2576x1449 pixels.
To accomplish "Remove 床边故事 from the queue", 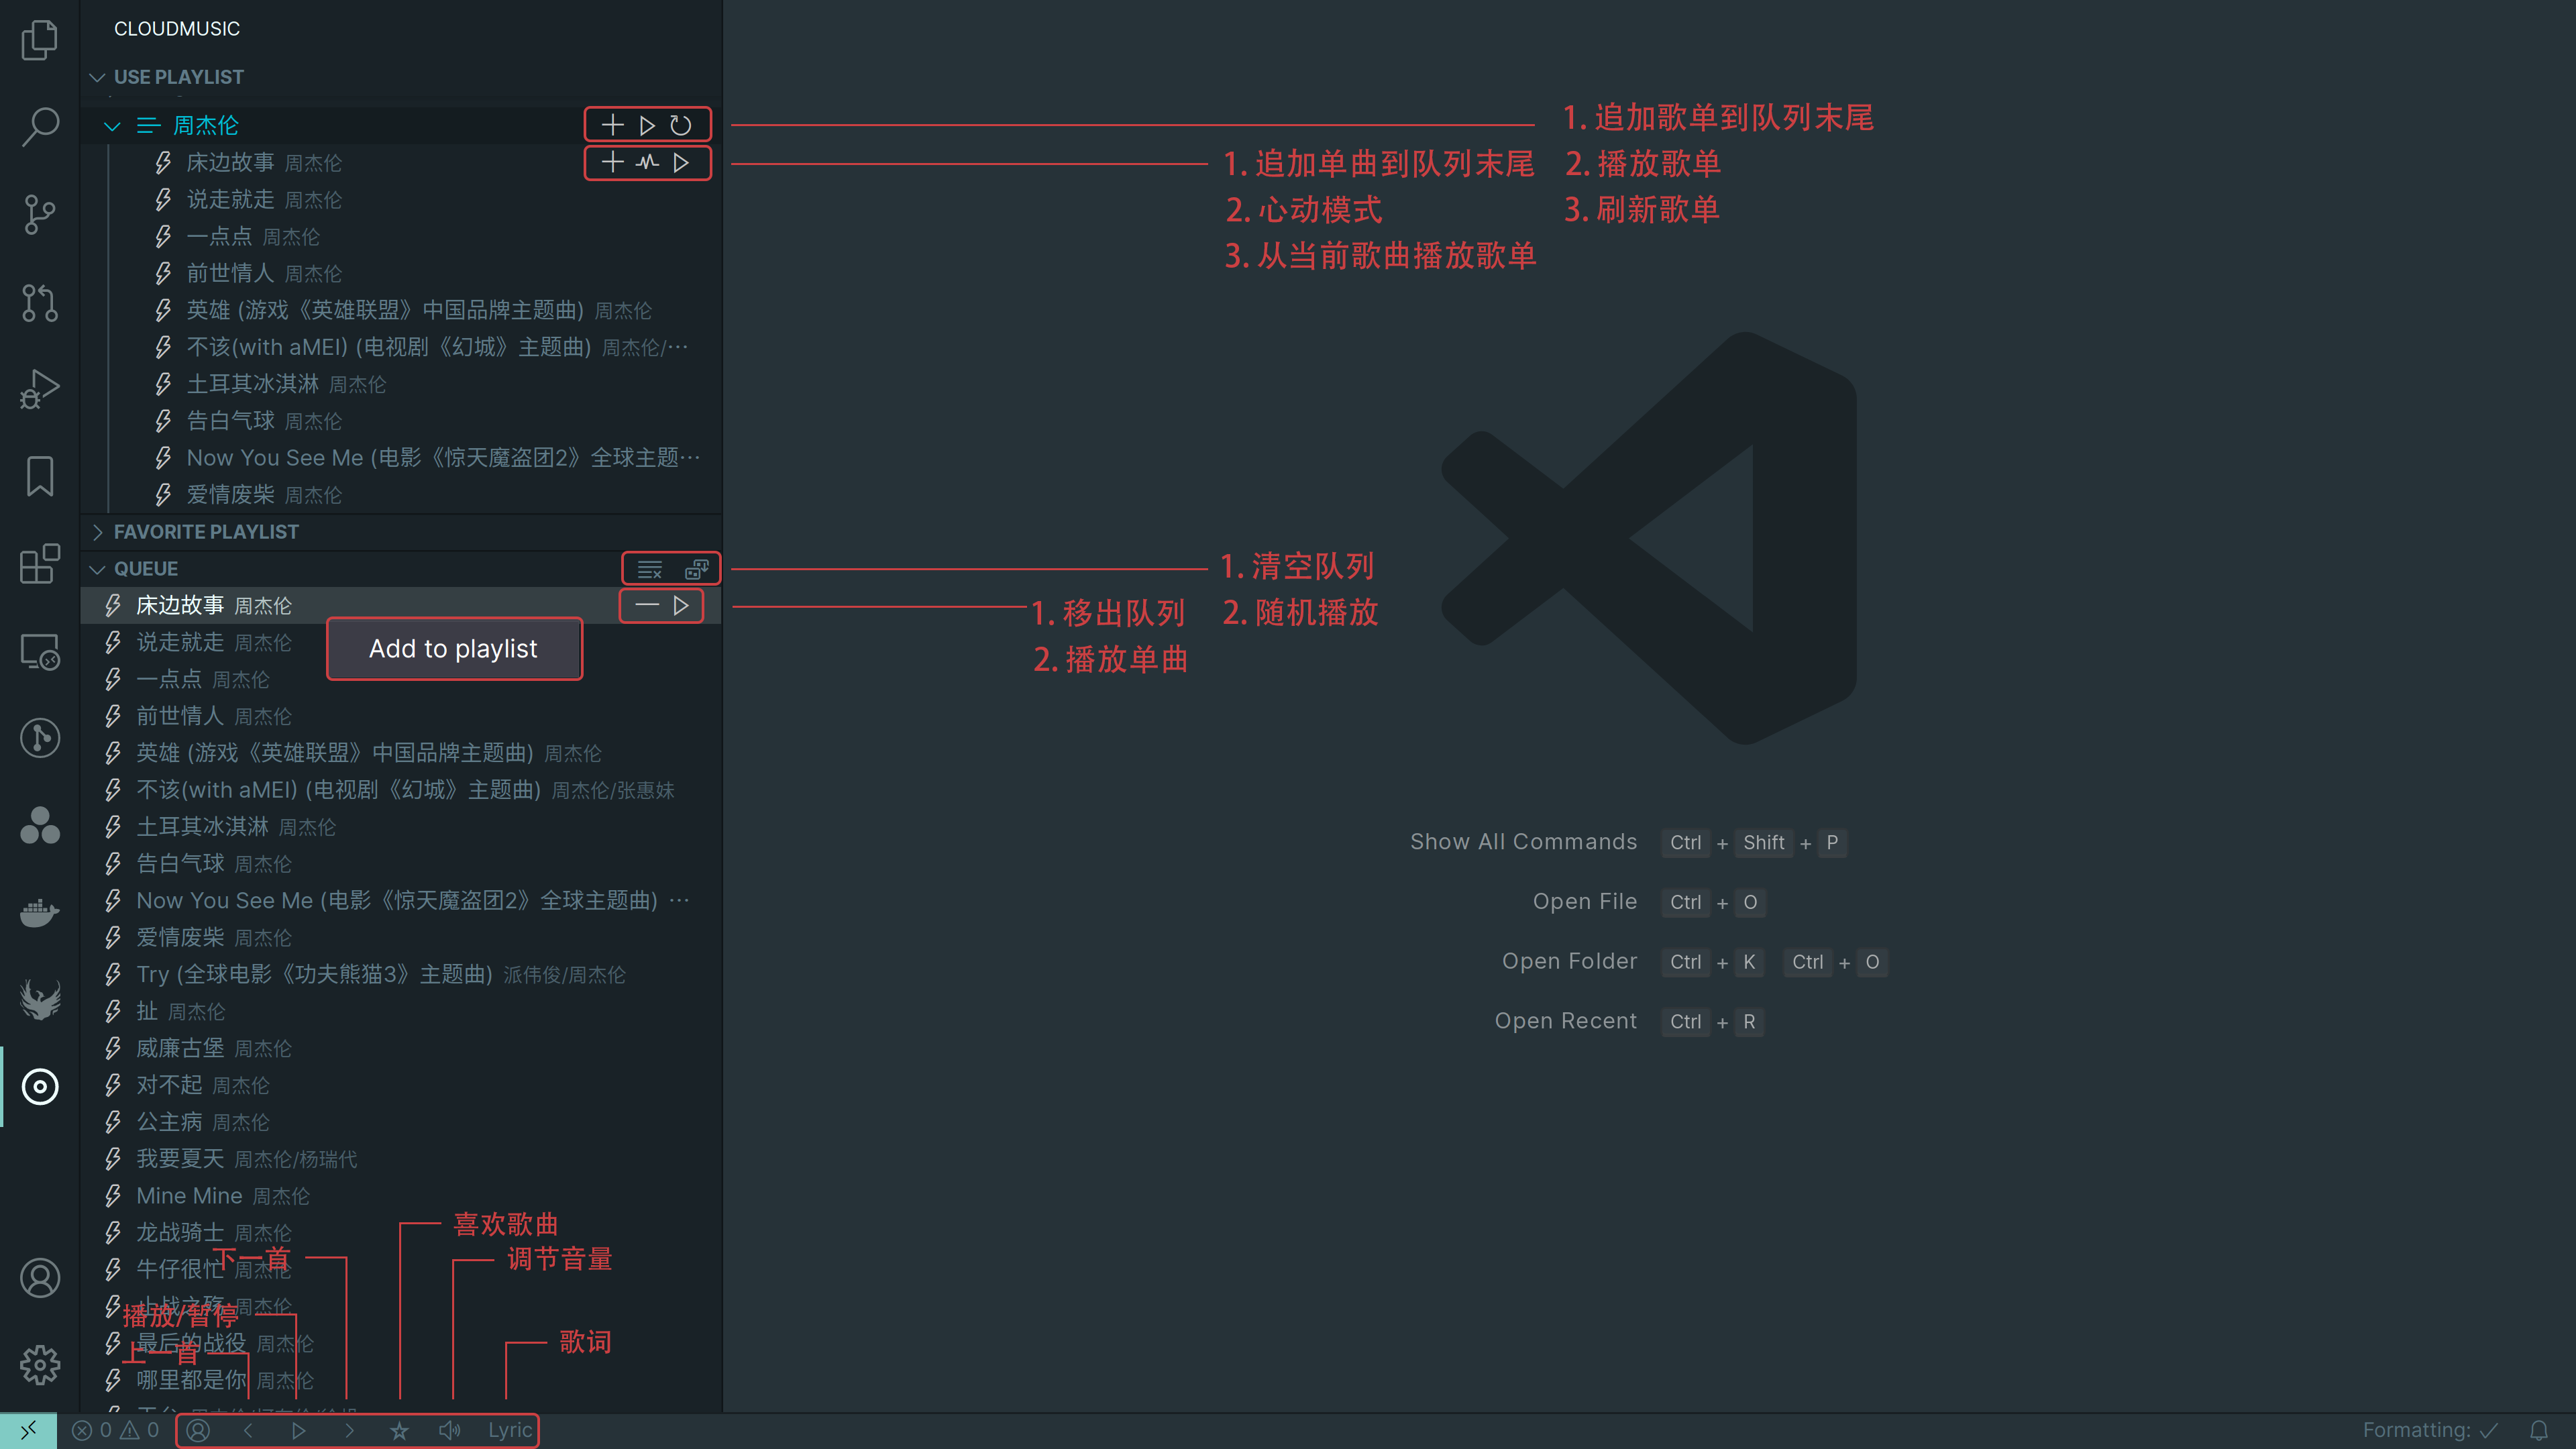I will click(x=647, y=605).
